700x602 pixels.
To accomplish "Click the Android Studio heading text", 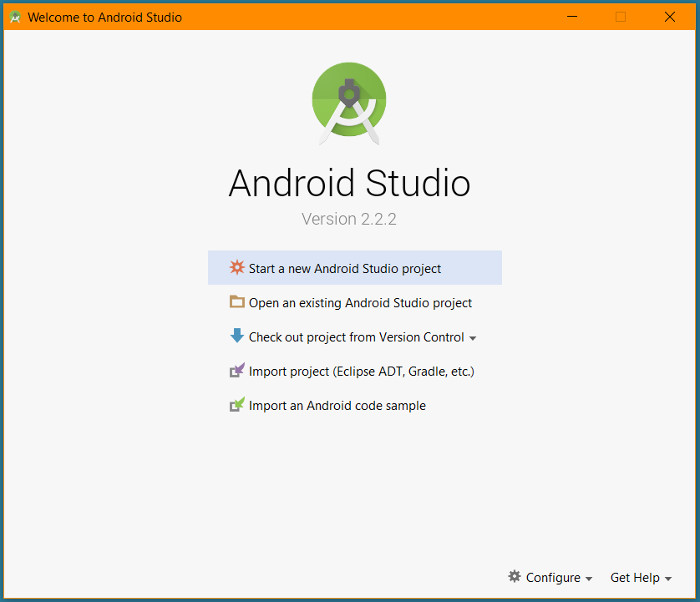I will click(350, 183).
